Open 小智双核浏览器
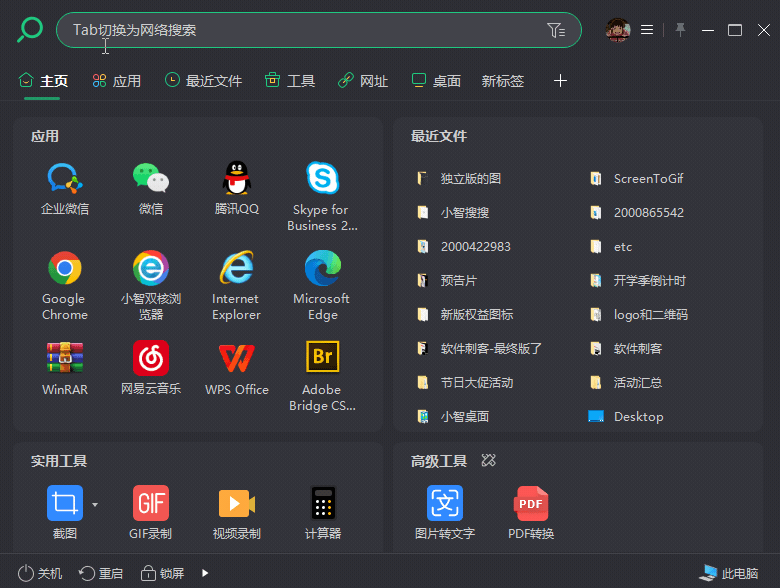The image size is (780, 588). 151,286
